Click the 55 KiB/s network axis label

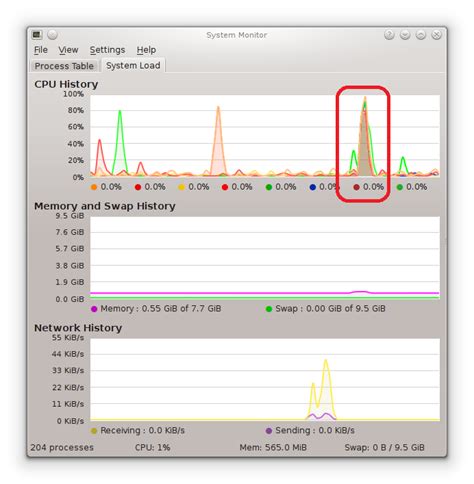click(x=68, y=338)
